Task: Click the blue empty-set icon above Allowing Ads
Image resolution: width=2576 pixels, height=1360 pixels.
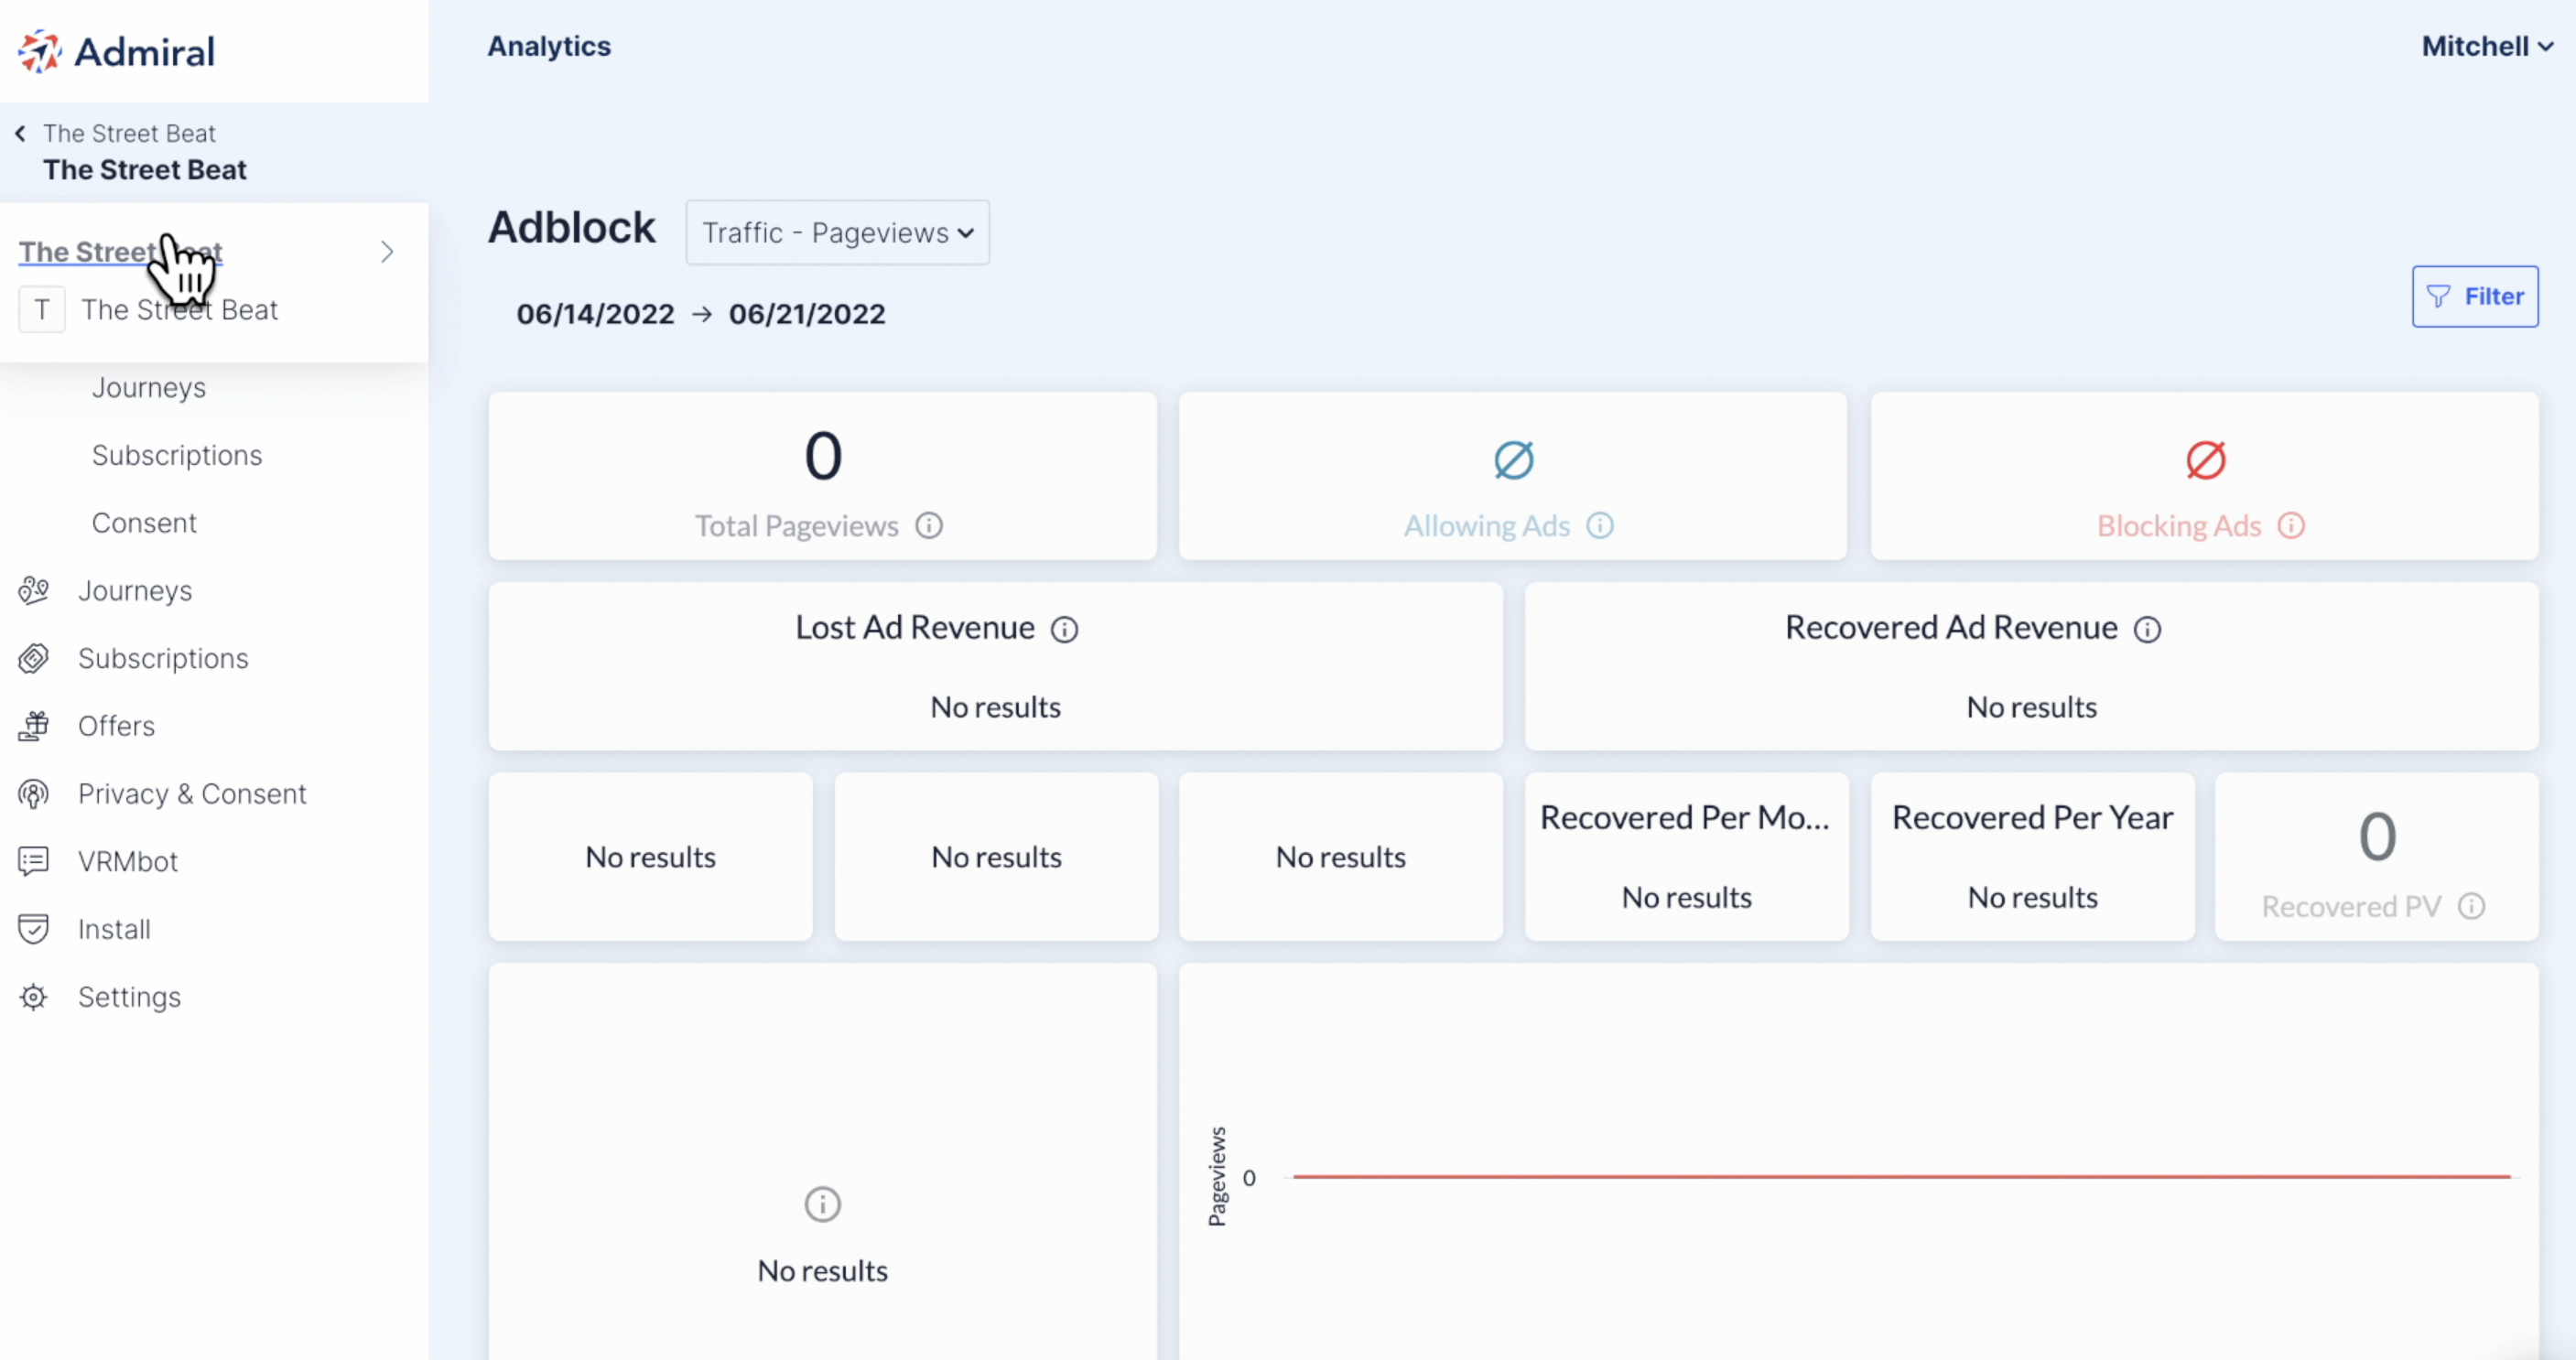Action: click(x=1513, y=460)
